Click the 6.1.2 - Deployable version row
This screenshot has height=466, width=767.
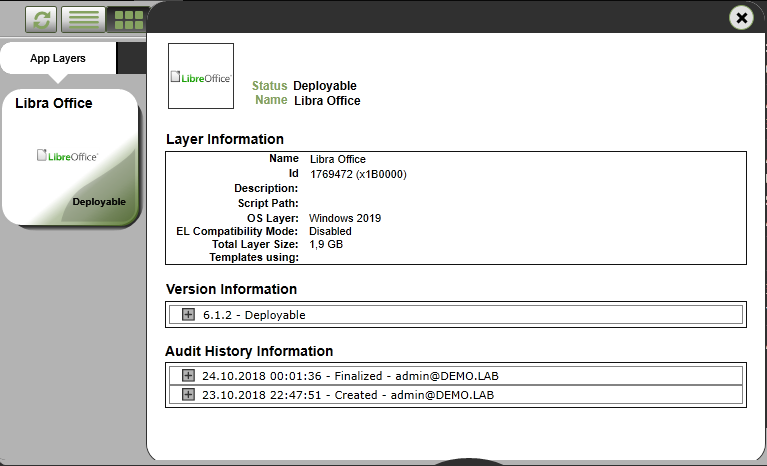pyautogui.click(x=254, y=315)
